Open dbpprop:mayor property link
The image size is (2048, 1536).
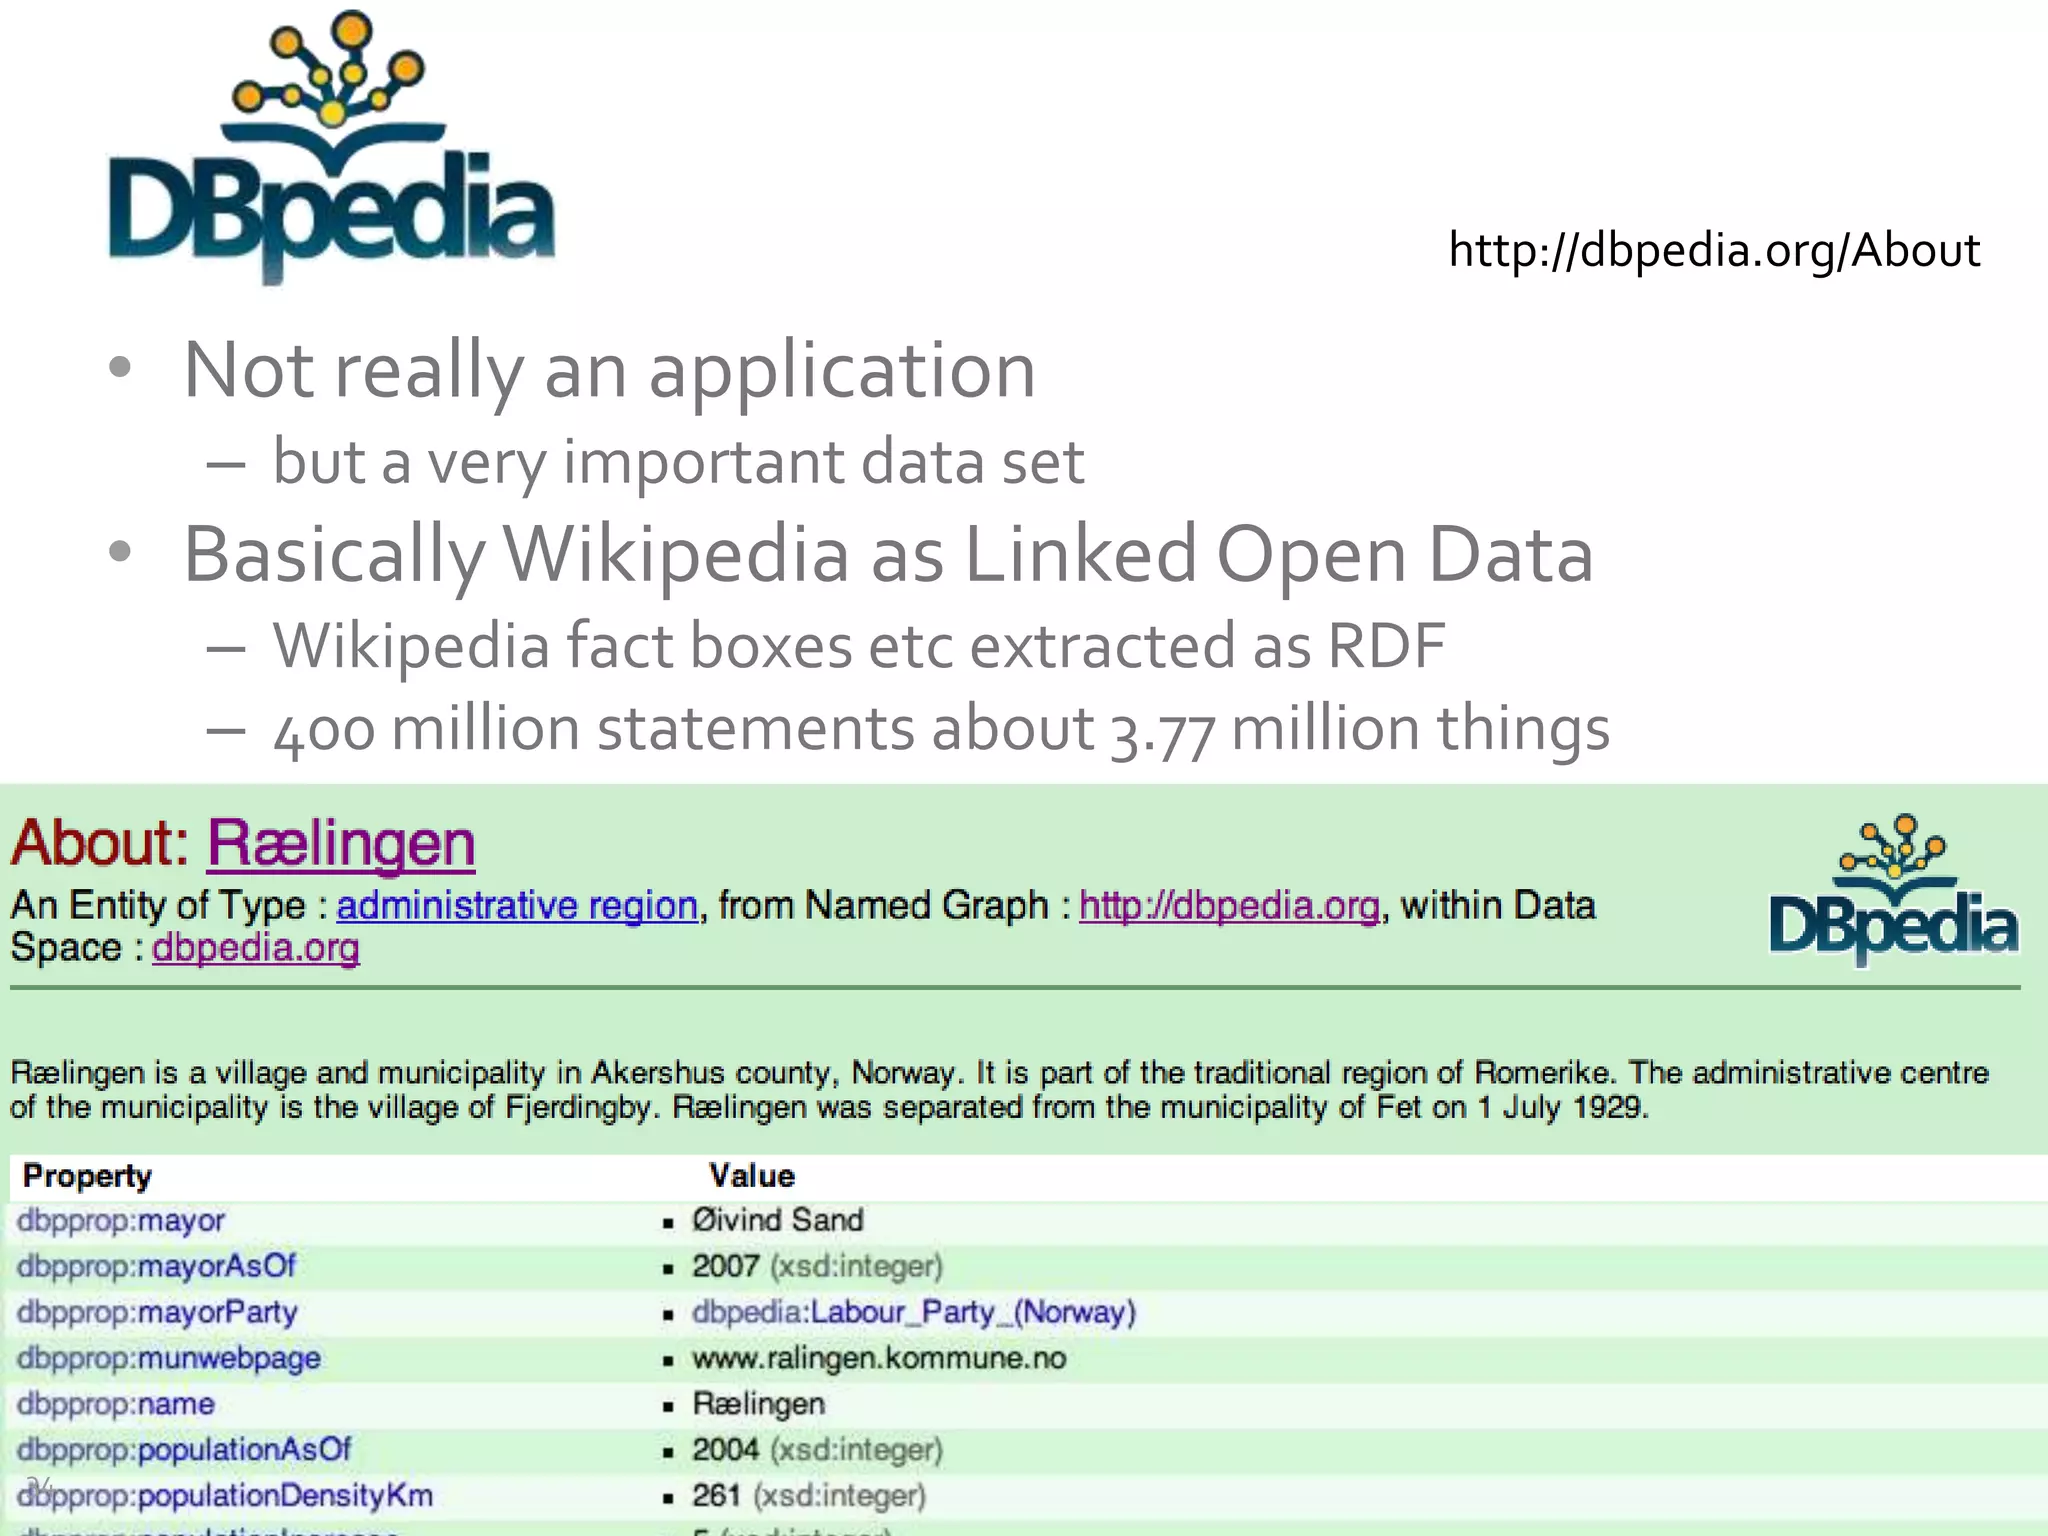[121, 1220]
